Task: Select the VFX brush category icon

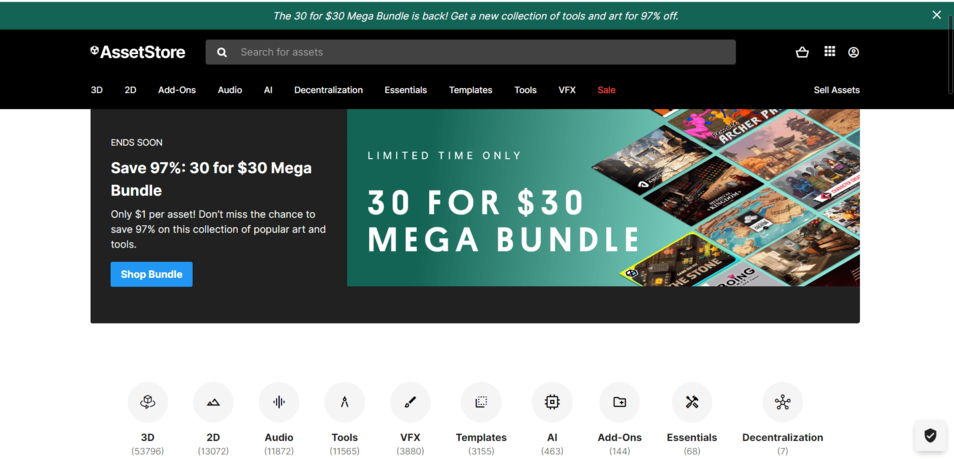Action: pyautogui.click(x=410, y=402)
